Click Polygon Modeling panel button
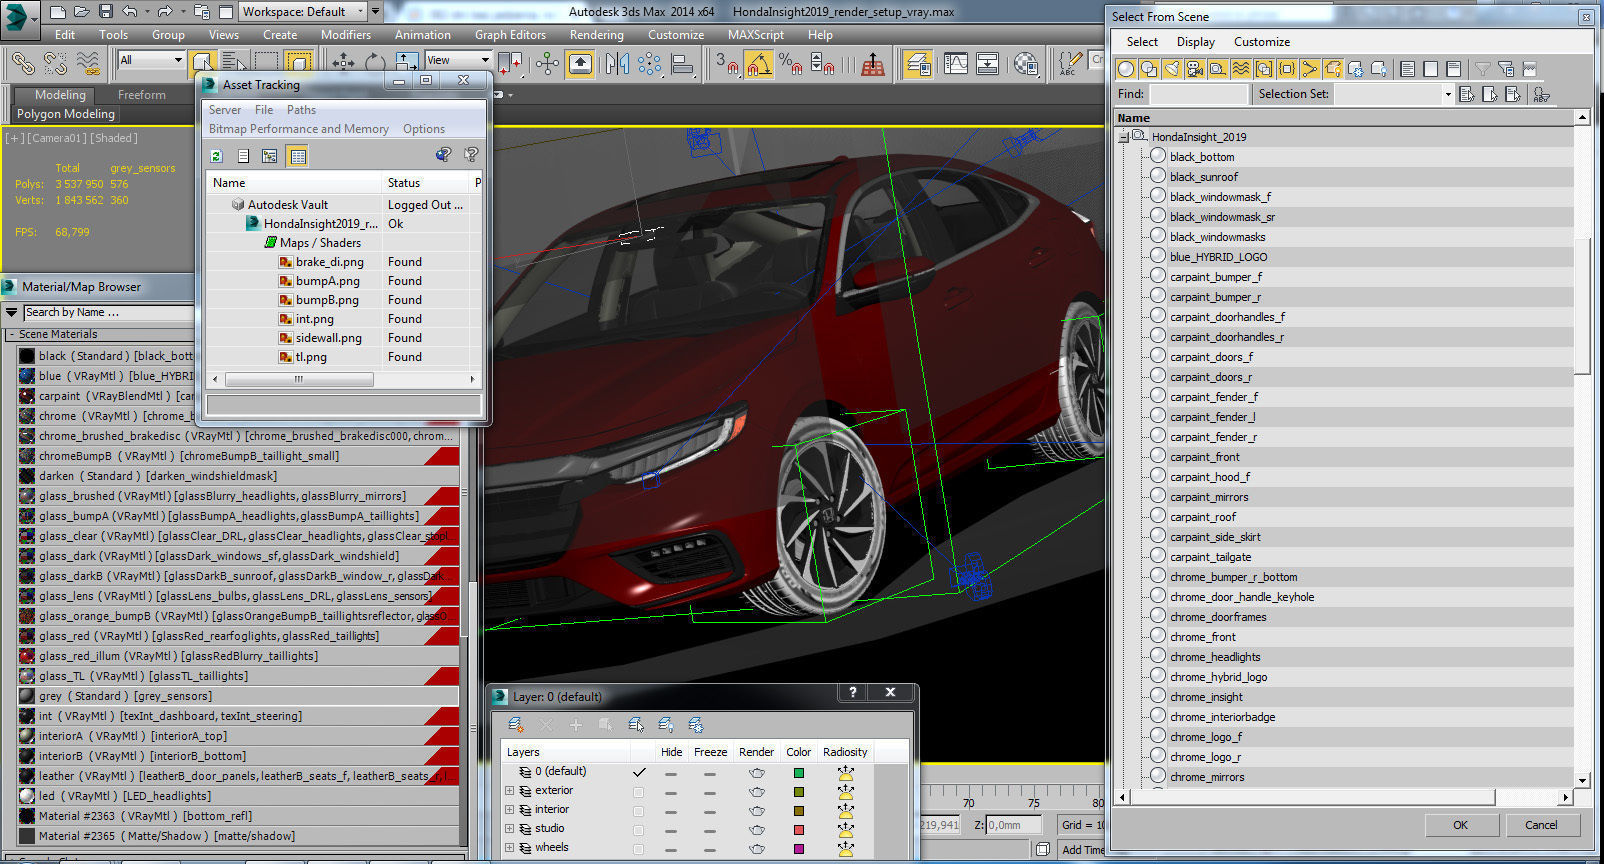 (x=65, y=114)
